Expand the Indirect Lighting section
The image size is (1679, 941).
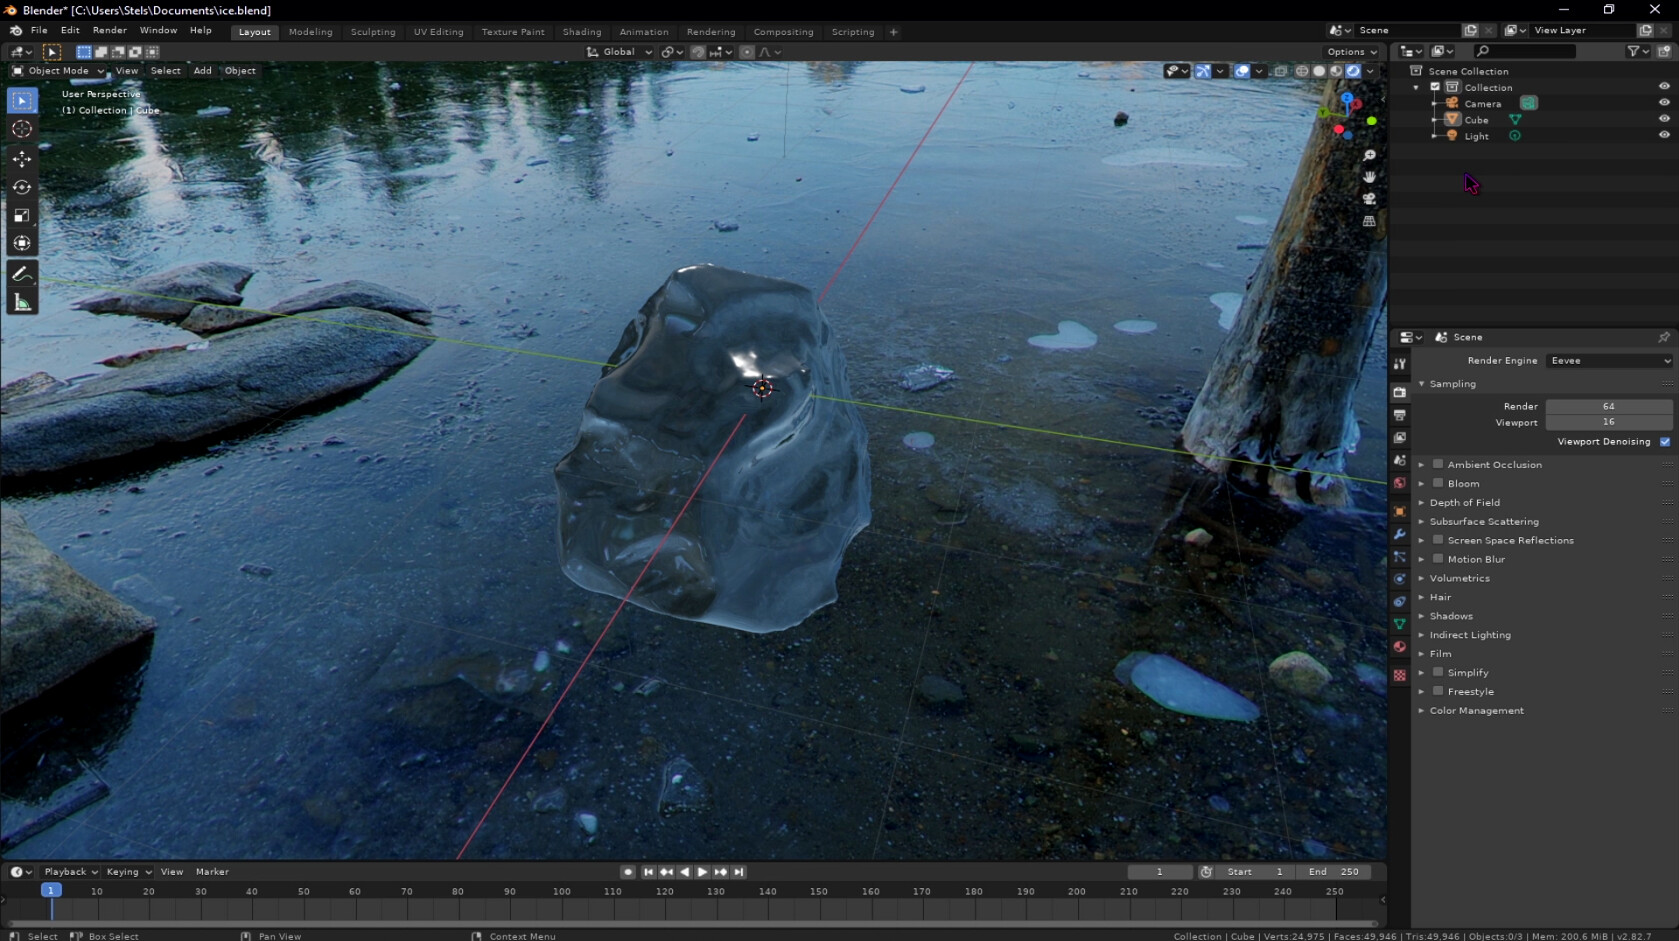pos(1421,635)
